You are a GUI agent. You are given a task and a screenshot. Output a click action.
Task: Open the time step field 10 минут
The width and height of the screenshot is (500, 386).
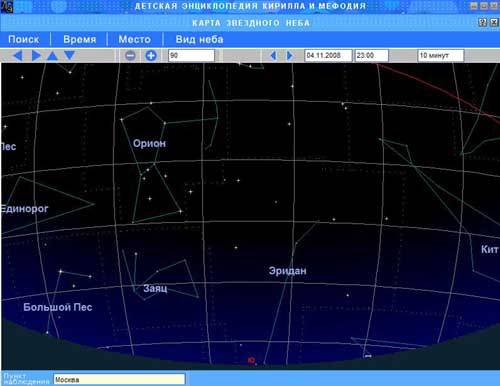(x=441, y=55)
